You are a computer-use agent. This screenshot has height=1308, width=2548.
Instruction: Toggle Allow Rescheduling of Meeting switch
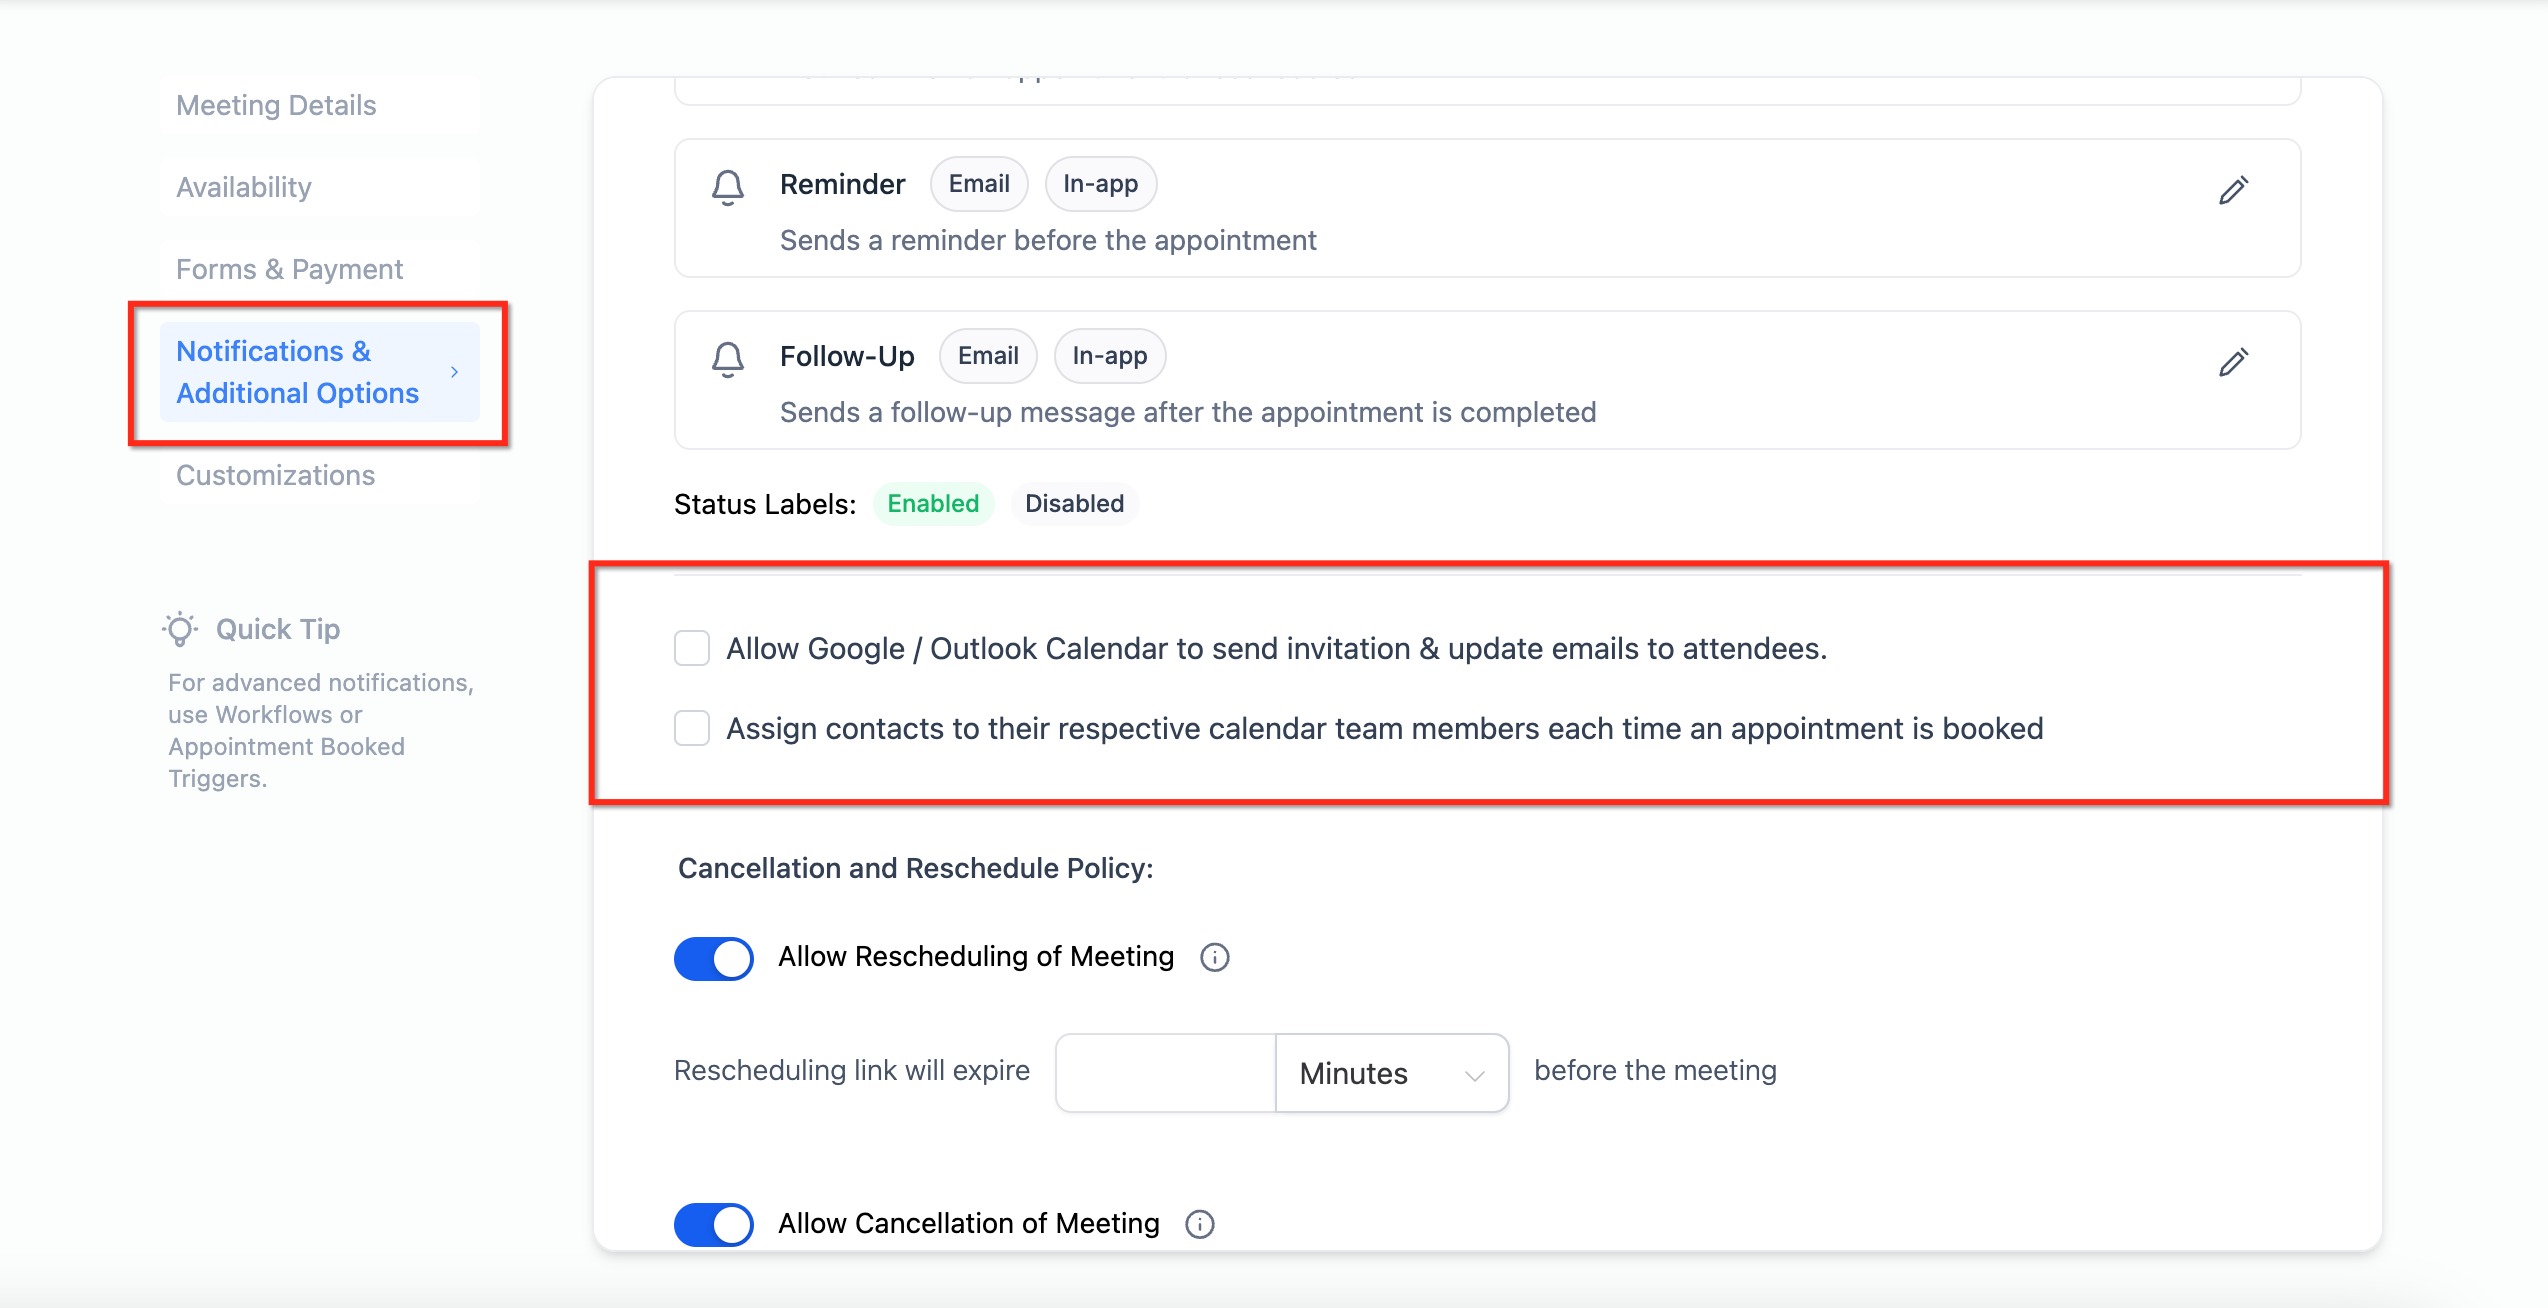pyautogui.click(x=714, y=958)
